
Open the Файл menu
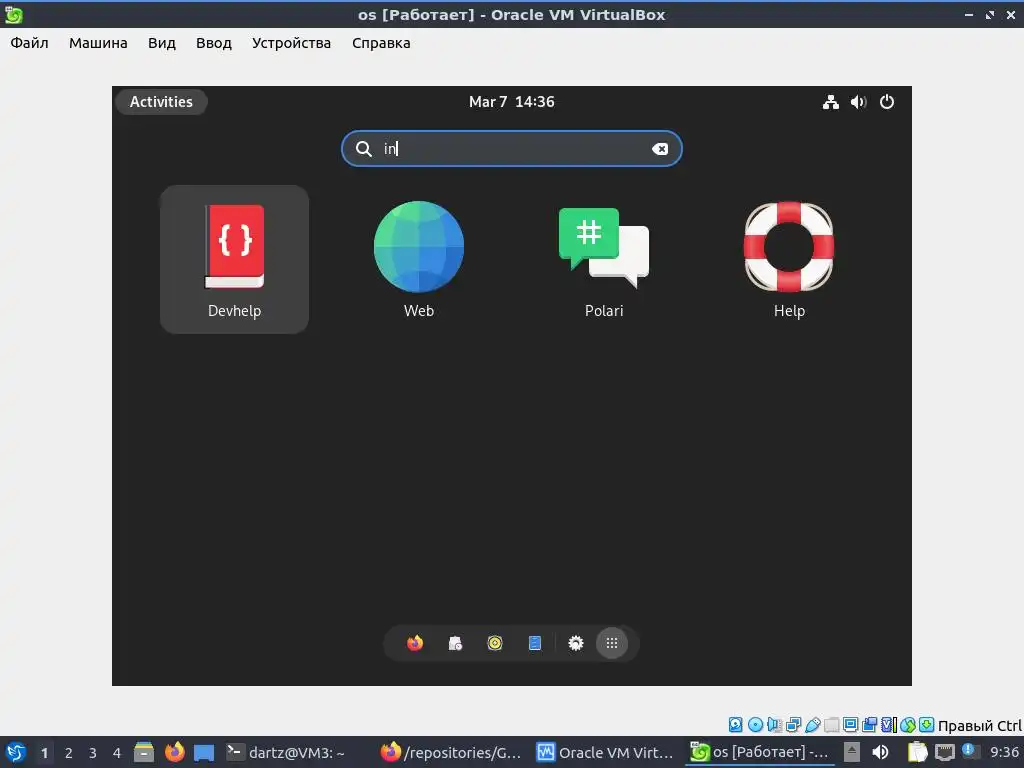coord(29,43)
